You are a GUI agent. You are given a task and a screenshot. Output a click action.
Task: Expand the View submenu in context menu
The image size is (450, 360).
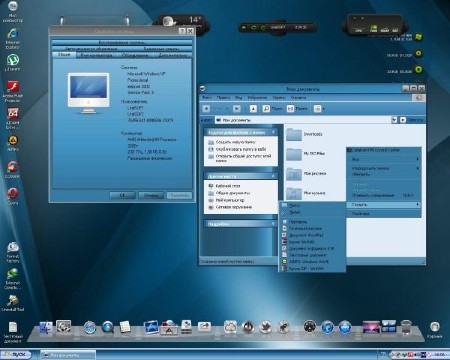click(384, 159)
